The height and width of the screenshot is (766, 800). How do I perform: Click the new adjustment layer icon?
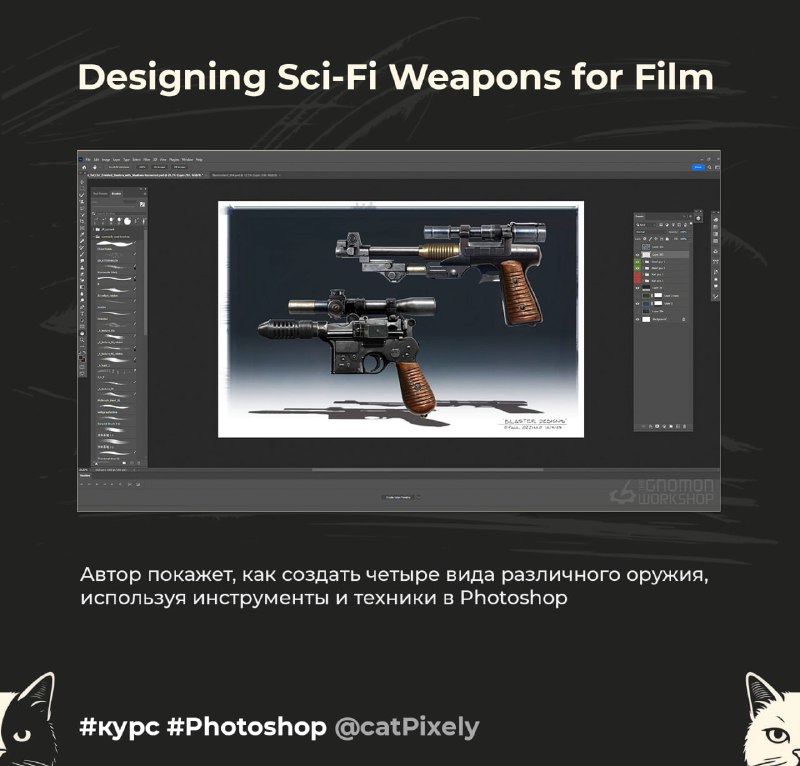pos(664,426)
